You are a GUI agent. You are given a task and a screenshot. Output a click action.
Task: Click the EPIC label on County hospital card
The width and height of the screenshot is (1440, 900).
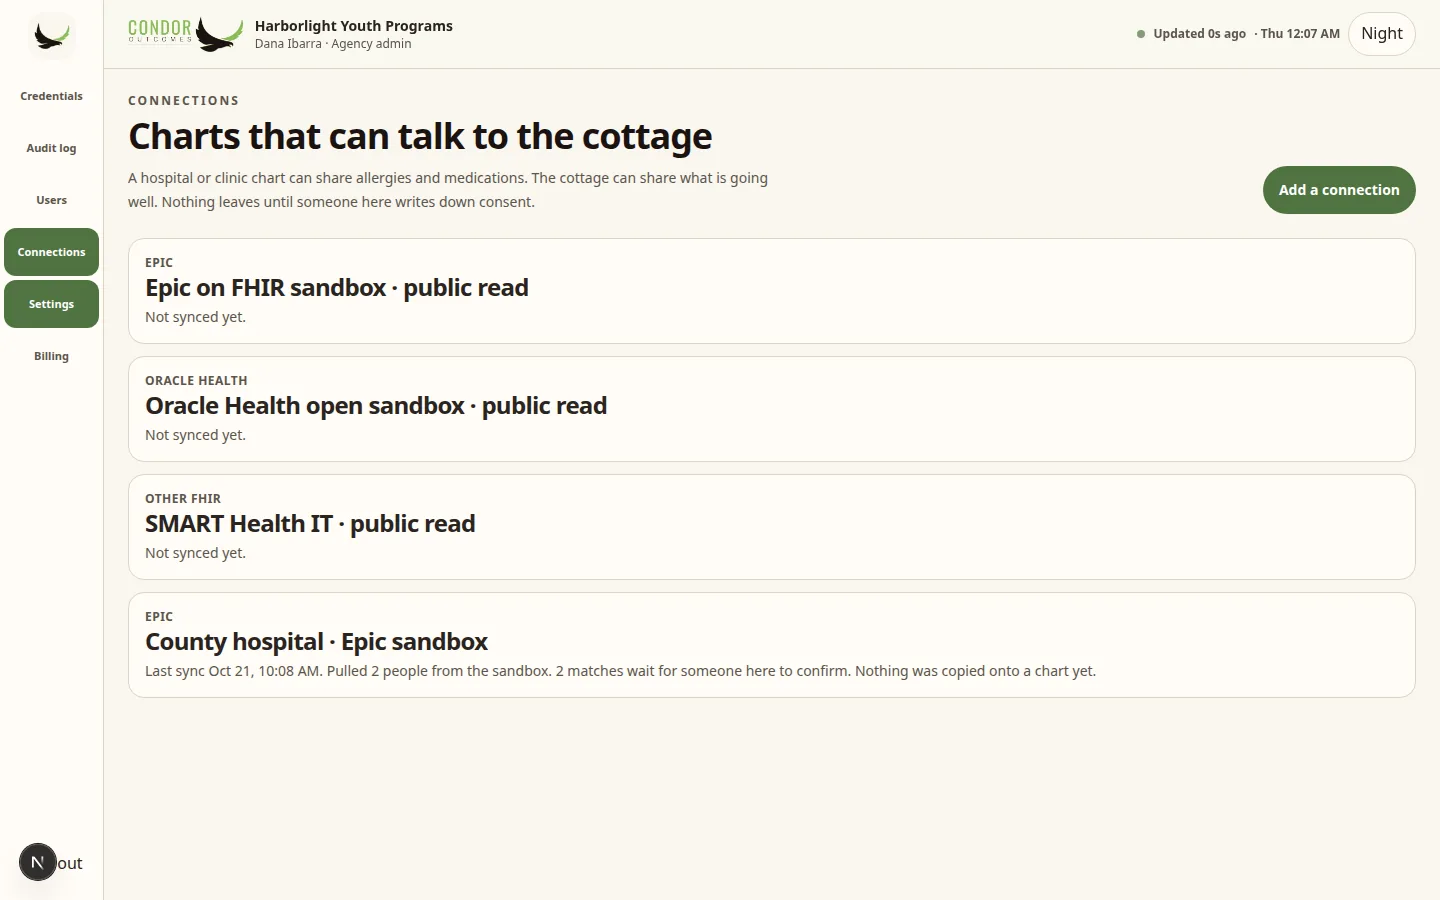click(159, 617)
